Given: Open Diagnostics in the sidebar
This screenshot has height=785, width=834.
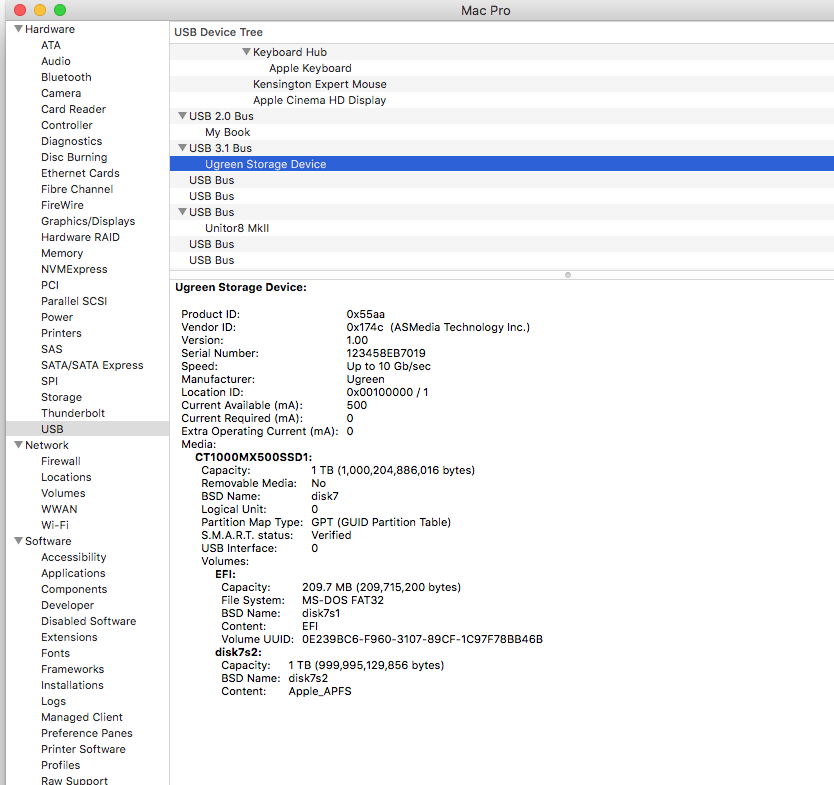Looking at the screenshot, I should (72, 141).
